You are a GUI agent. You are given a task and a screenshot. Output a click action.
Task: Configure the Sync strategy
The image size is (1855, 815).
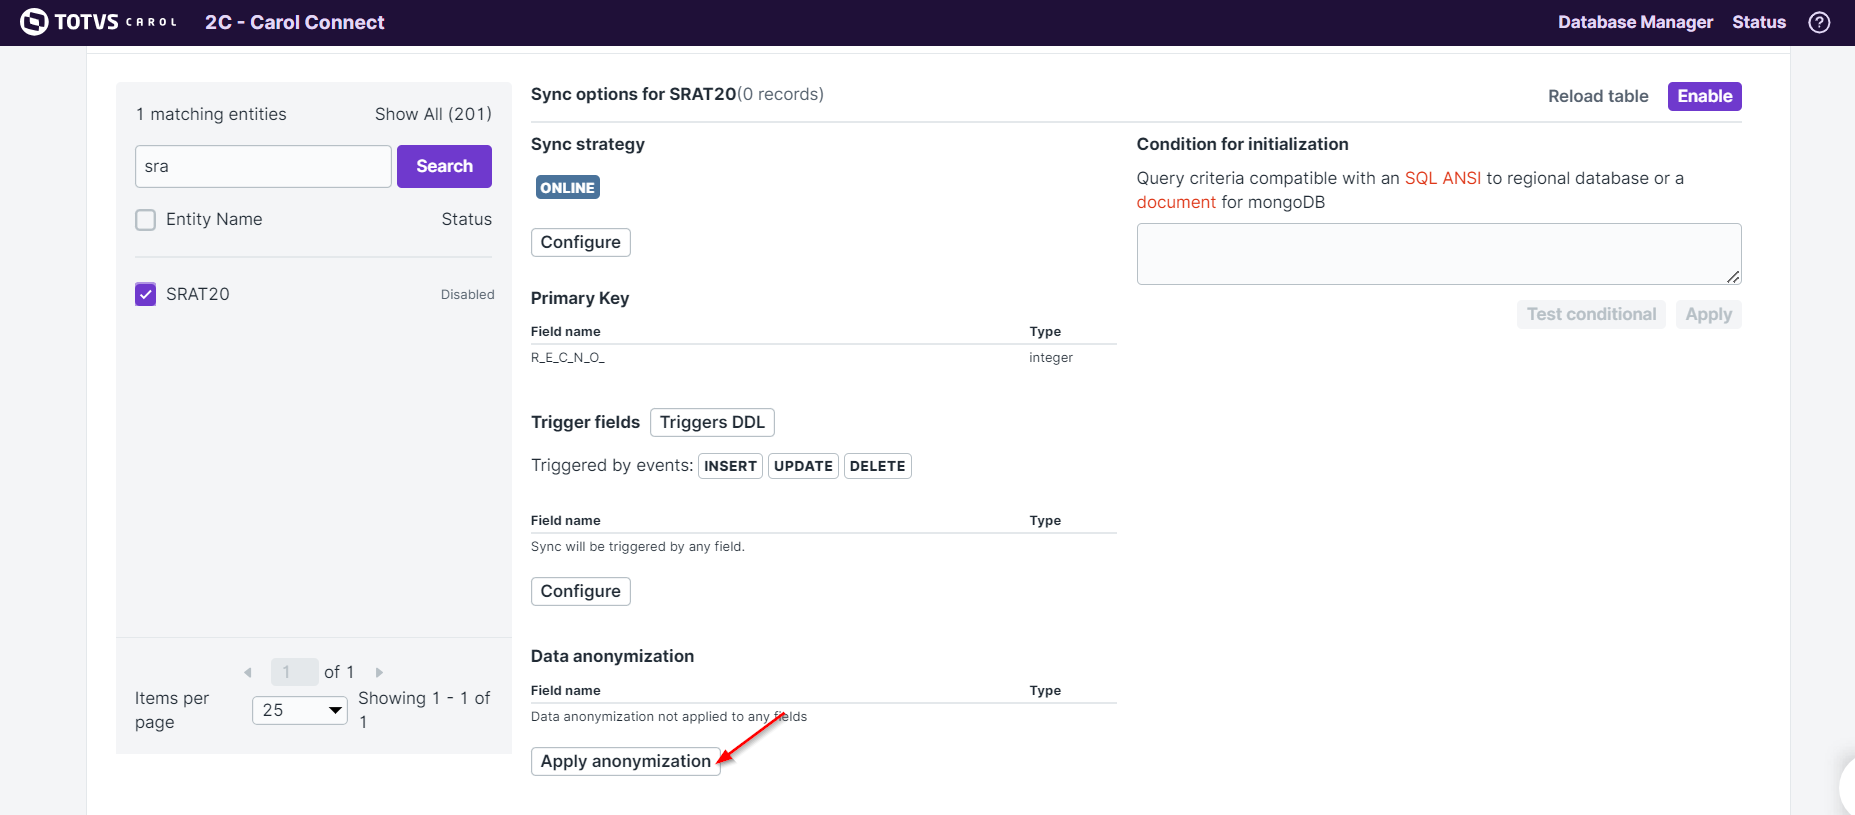click(x=580, y=242)
